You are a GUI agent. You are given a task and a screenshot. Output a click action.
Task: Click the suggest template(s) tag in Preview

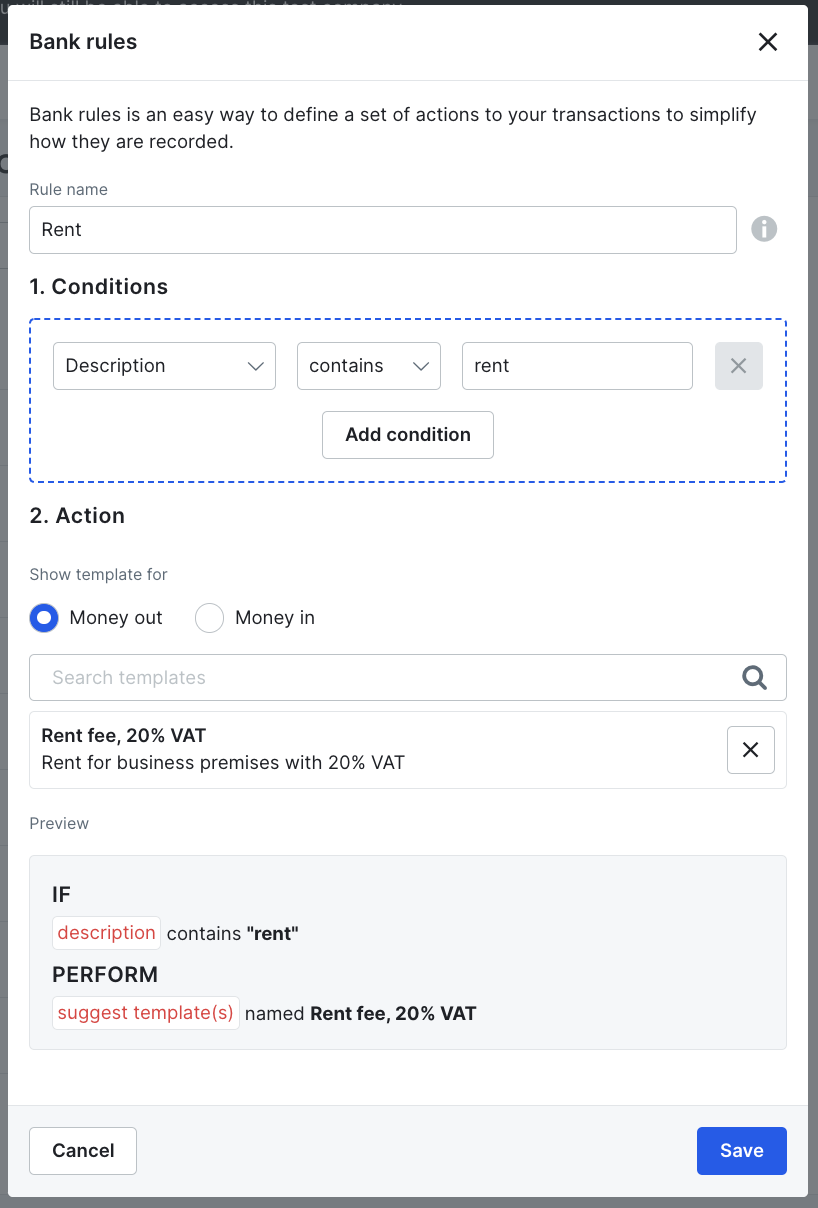click(x=146, y=1013)
